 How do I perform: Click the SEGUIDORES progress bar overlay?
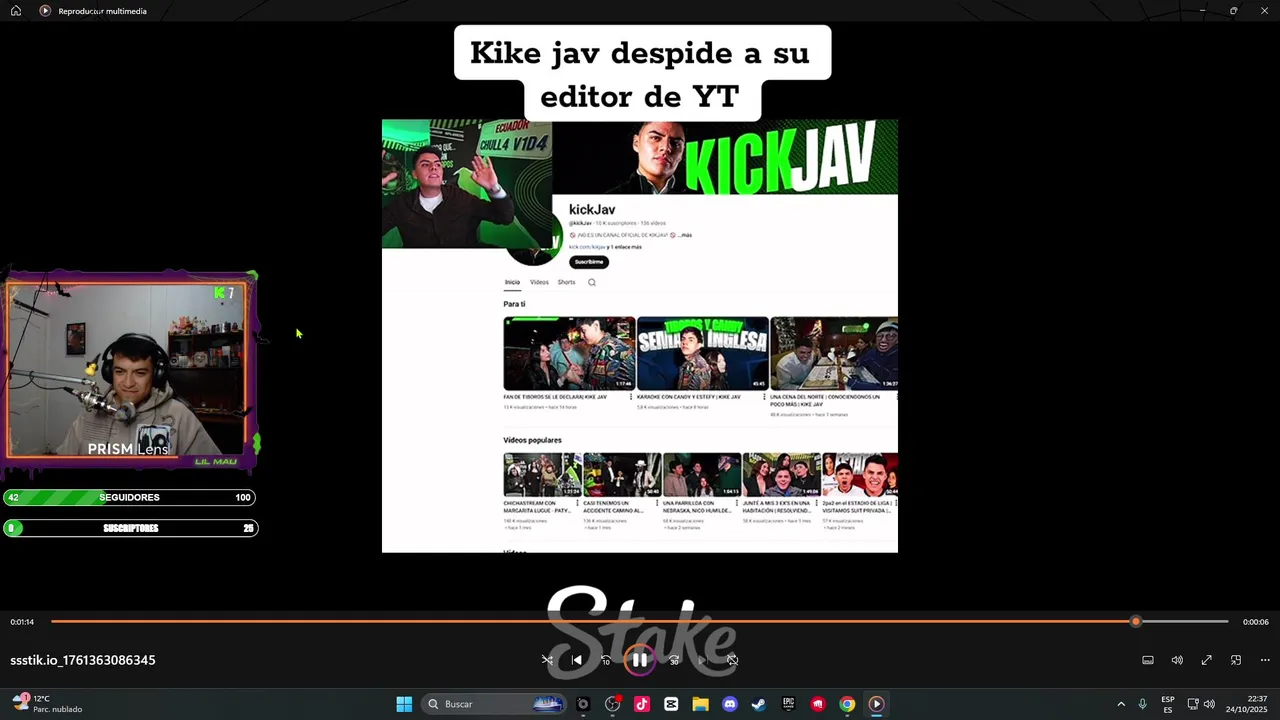[130, 497]
